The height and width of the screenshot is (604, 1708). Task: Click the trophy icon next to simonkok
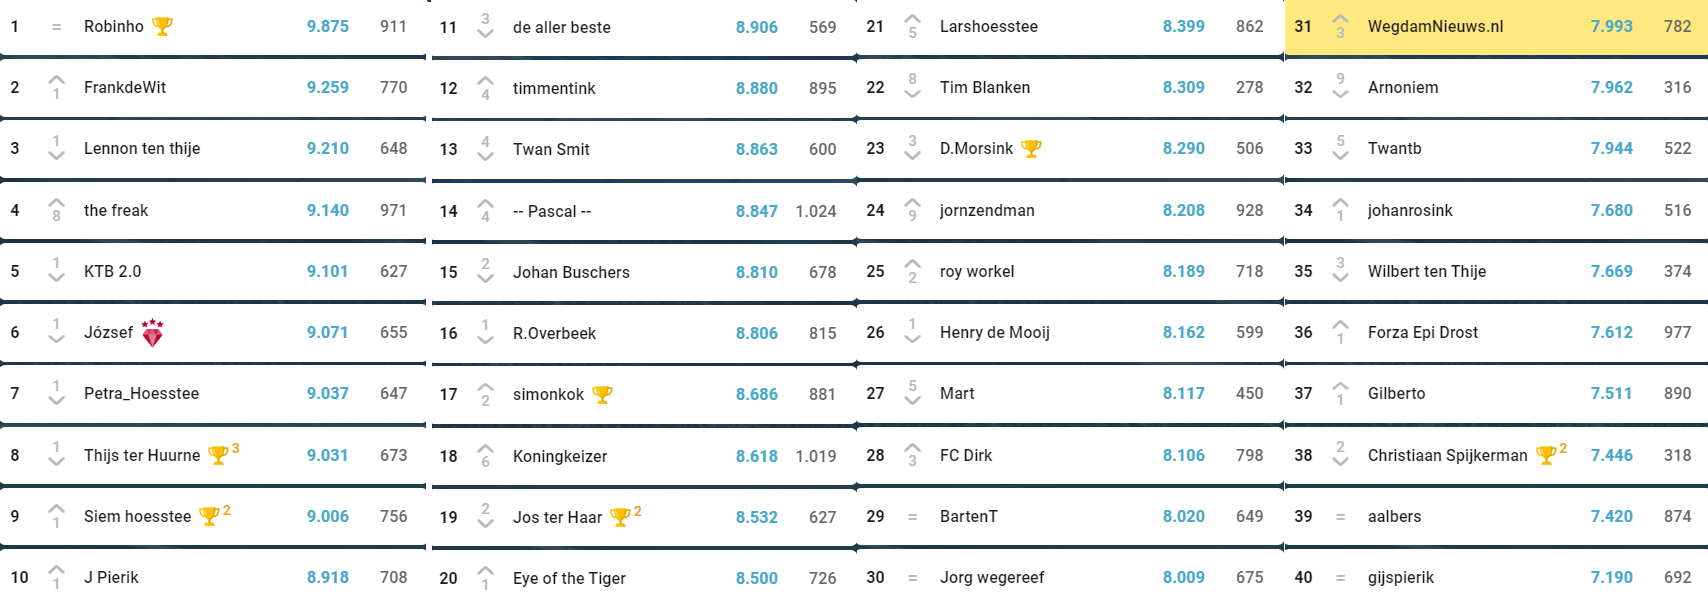click(602, 394)
